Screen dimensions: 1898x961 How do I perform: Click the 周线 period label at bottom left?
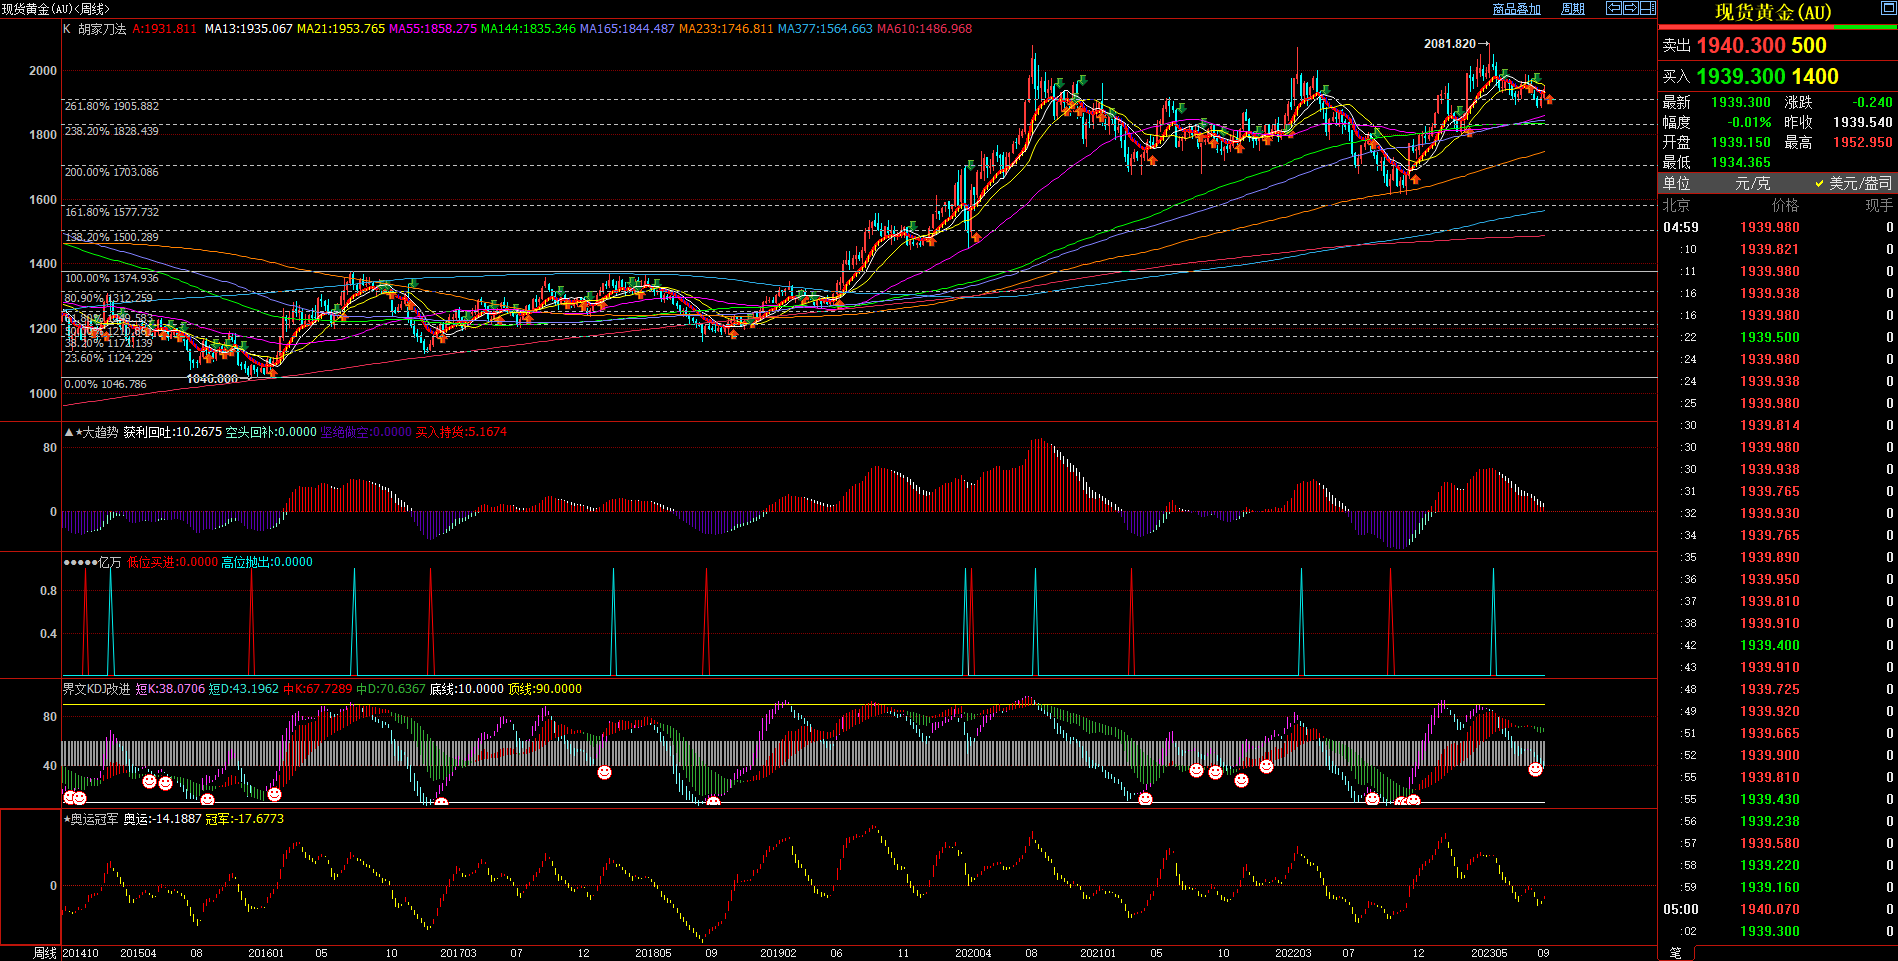[44, 953]
